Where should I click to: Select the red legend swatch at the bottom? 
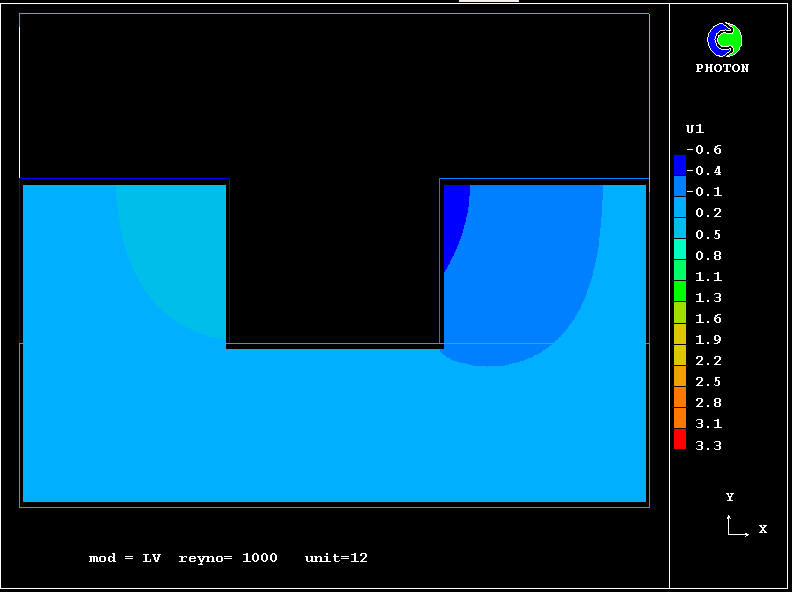click(x=680, y=439)
